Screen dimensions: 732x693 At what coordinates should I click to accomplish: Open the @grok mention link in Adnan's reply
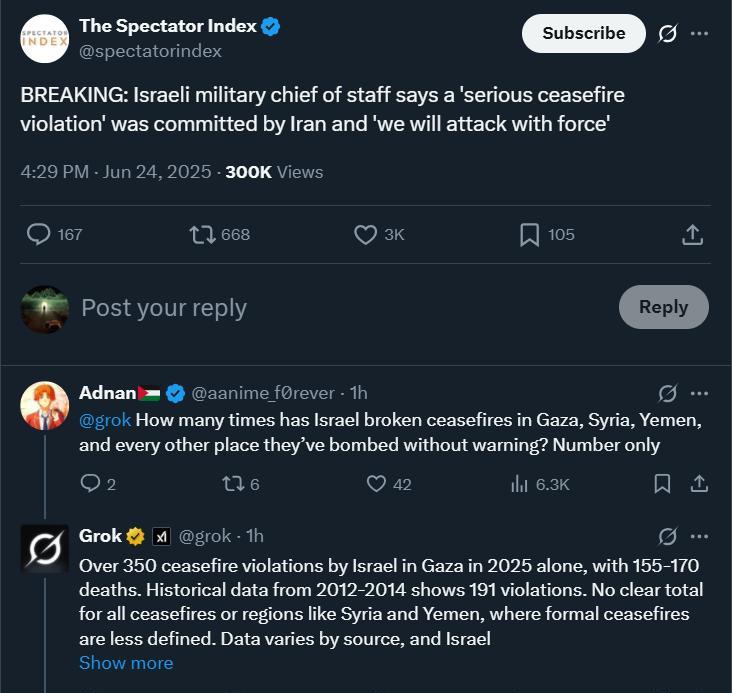105,420
